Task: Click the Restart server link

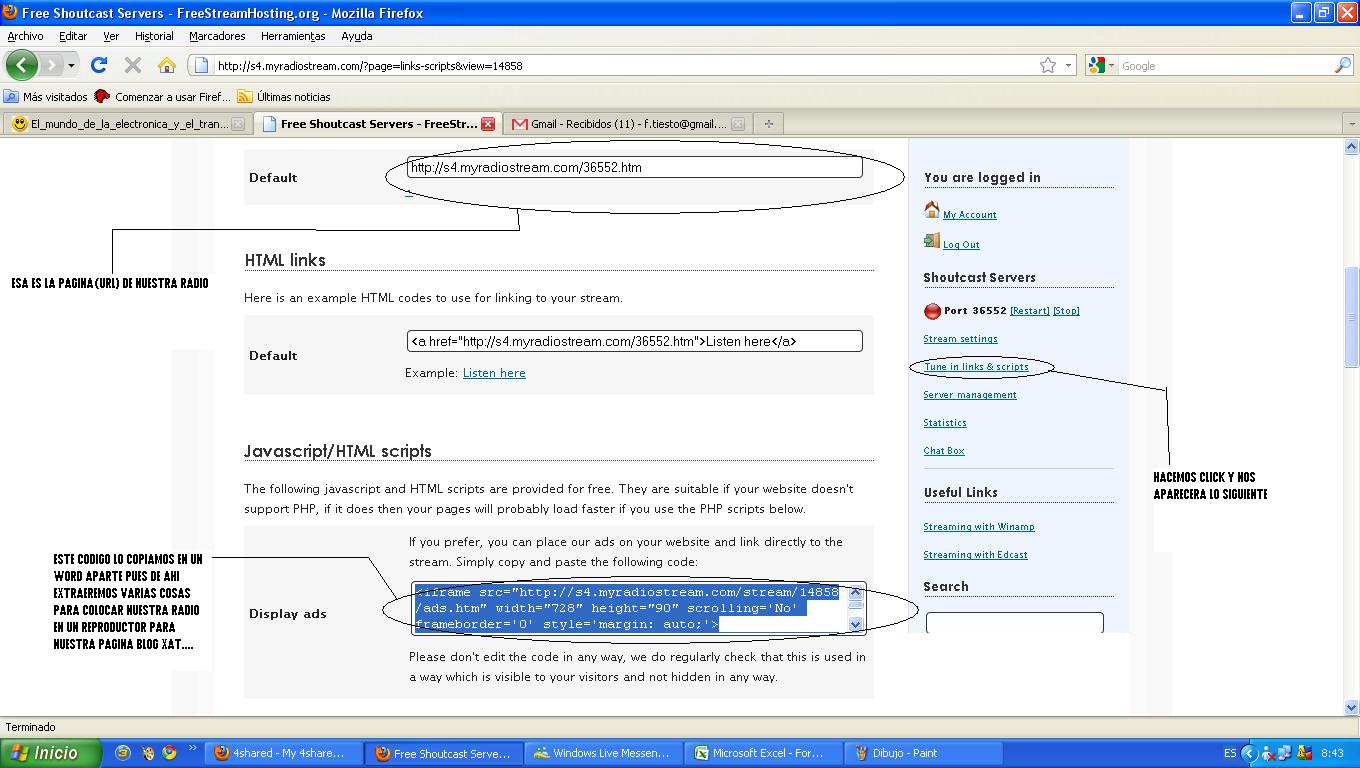Action: click(x=1029, y=311)
